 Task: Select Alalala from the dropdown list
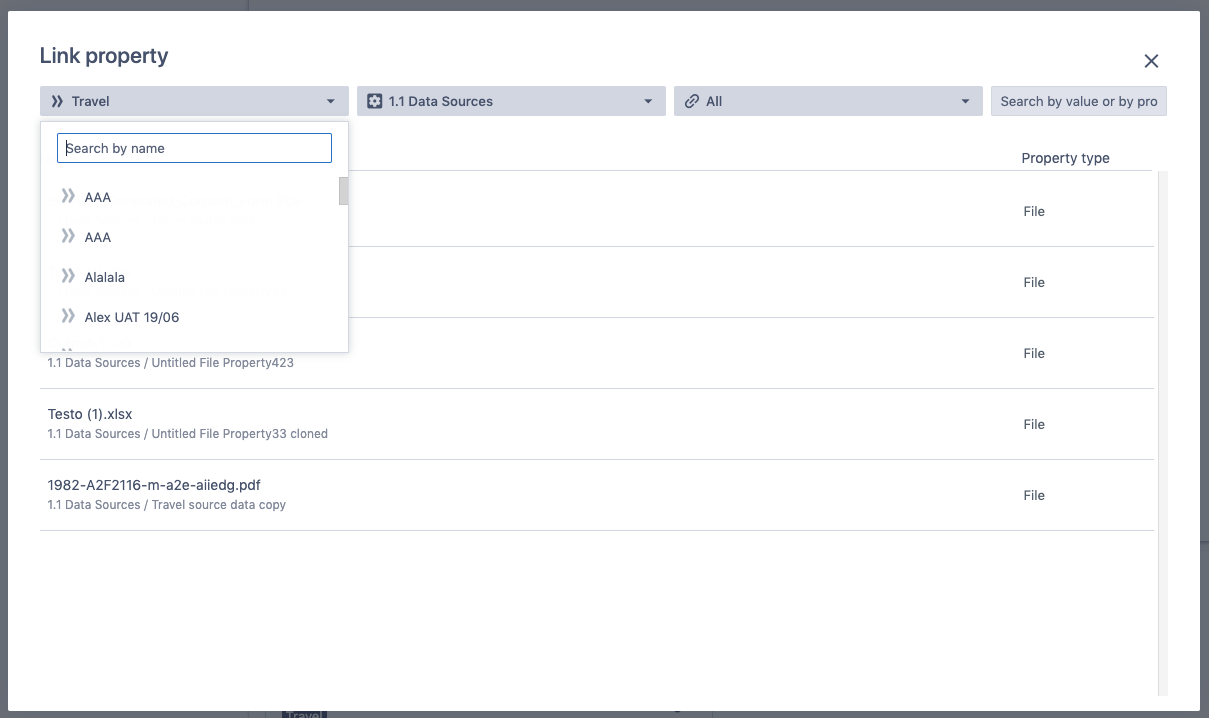tap(105, 277)
